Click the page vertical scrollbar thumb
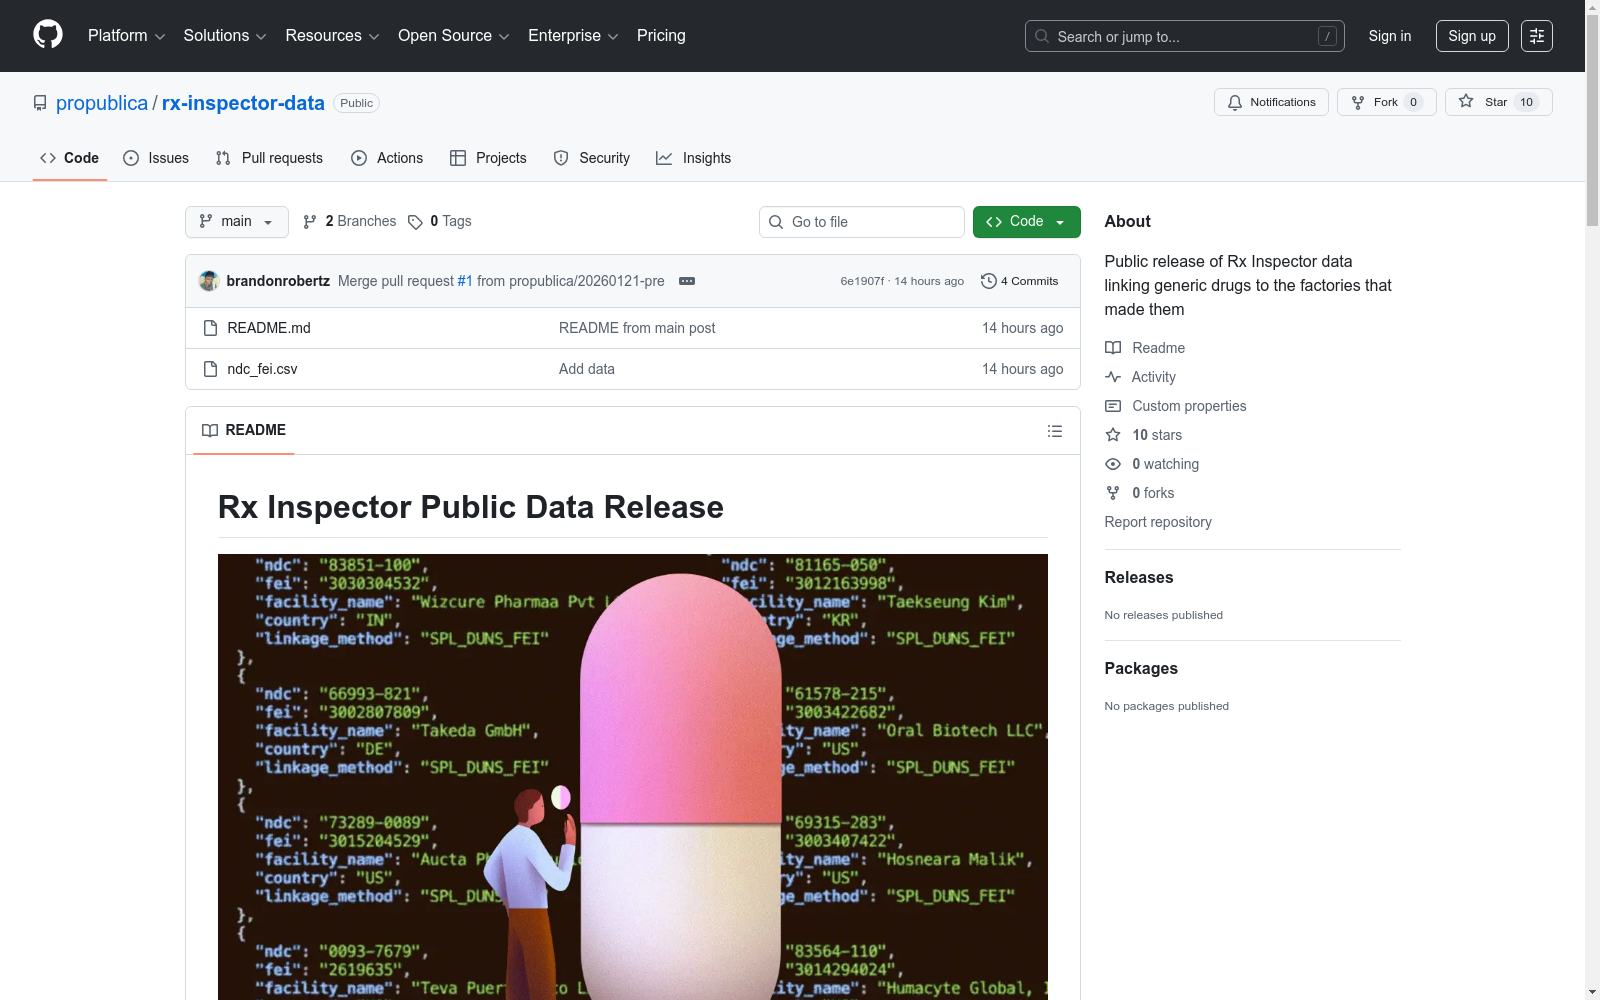The image size is (1600, 1000). coord(1592,120)
